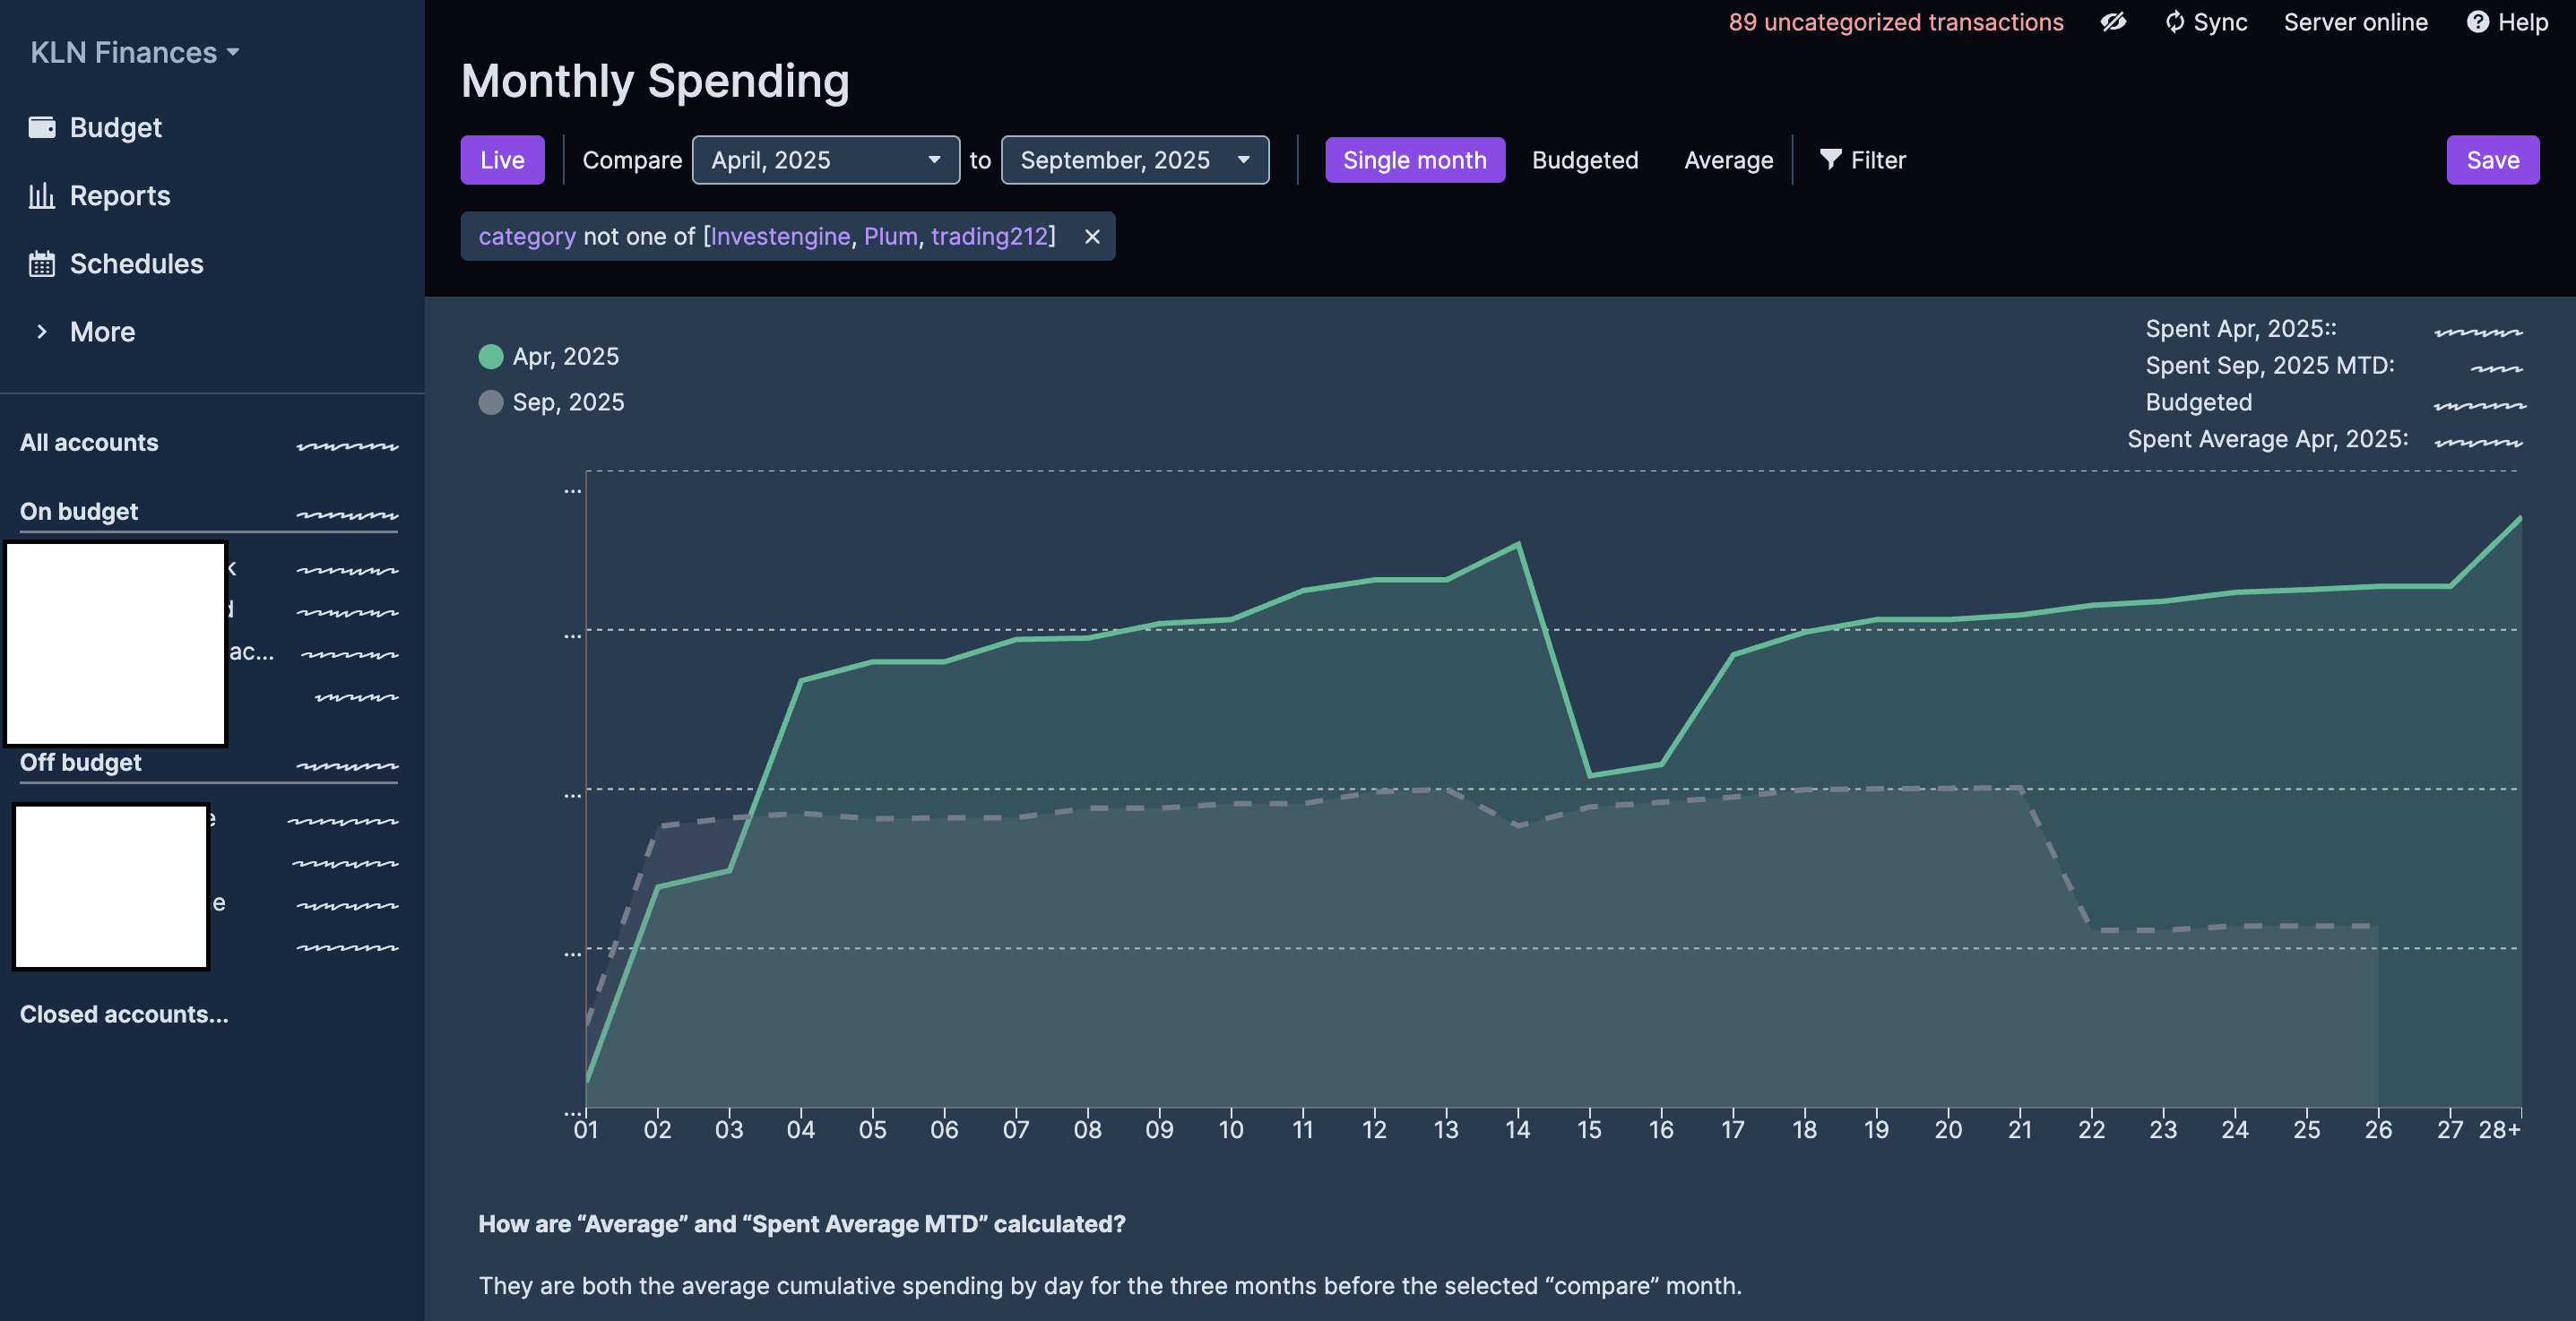Toggle privacy mode eye icon
Screen dimensions: 2576x1321
[2113, 22]
